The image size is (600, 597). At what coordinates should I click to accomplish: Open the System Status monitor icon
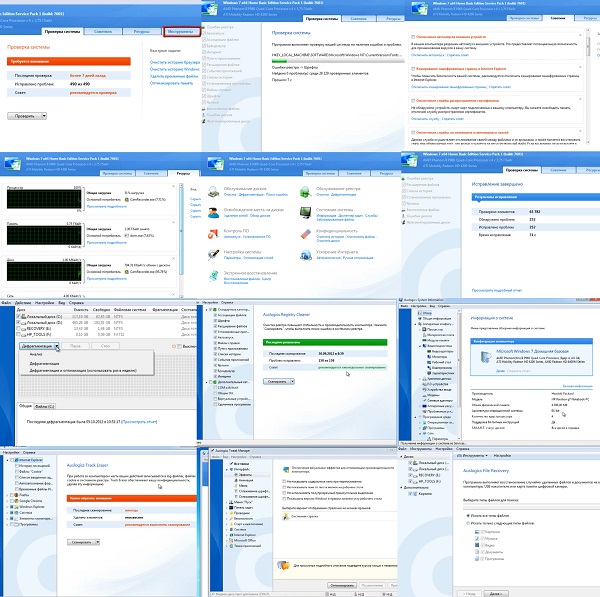[305, 212]
